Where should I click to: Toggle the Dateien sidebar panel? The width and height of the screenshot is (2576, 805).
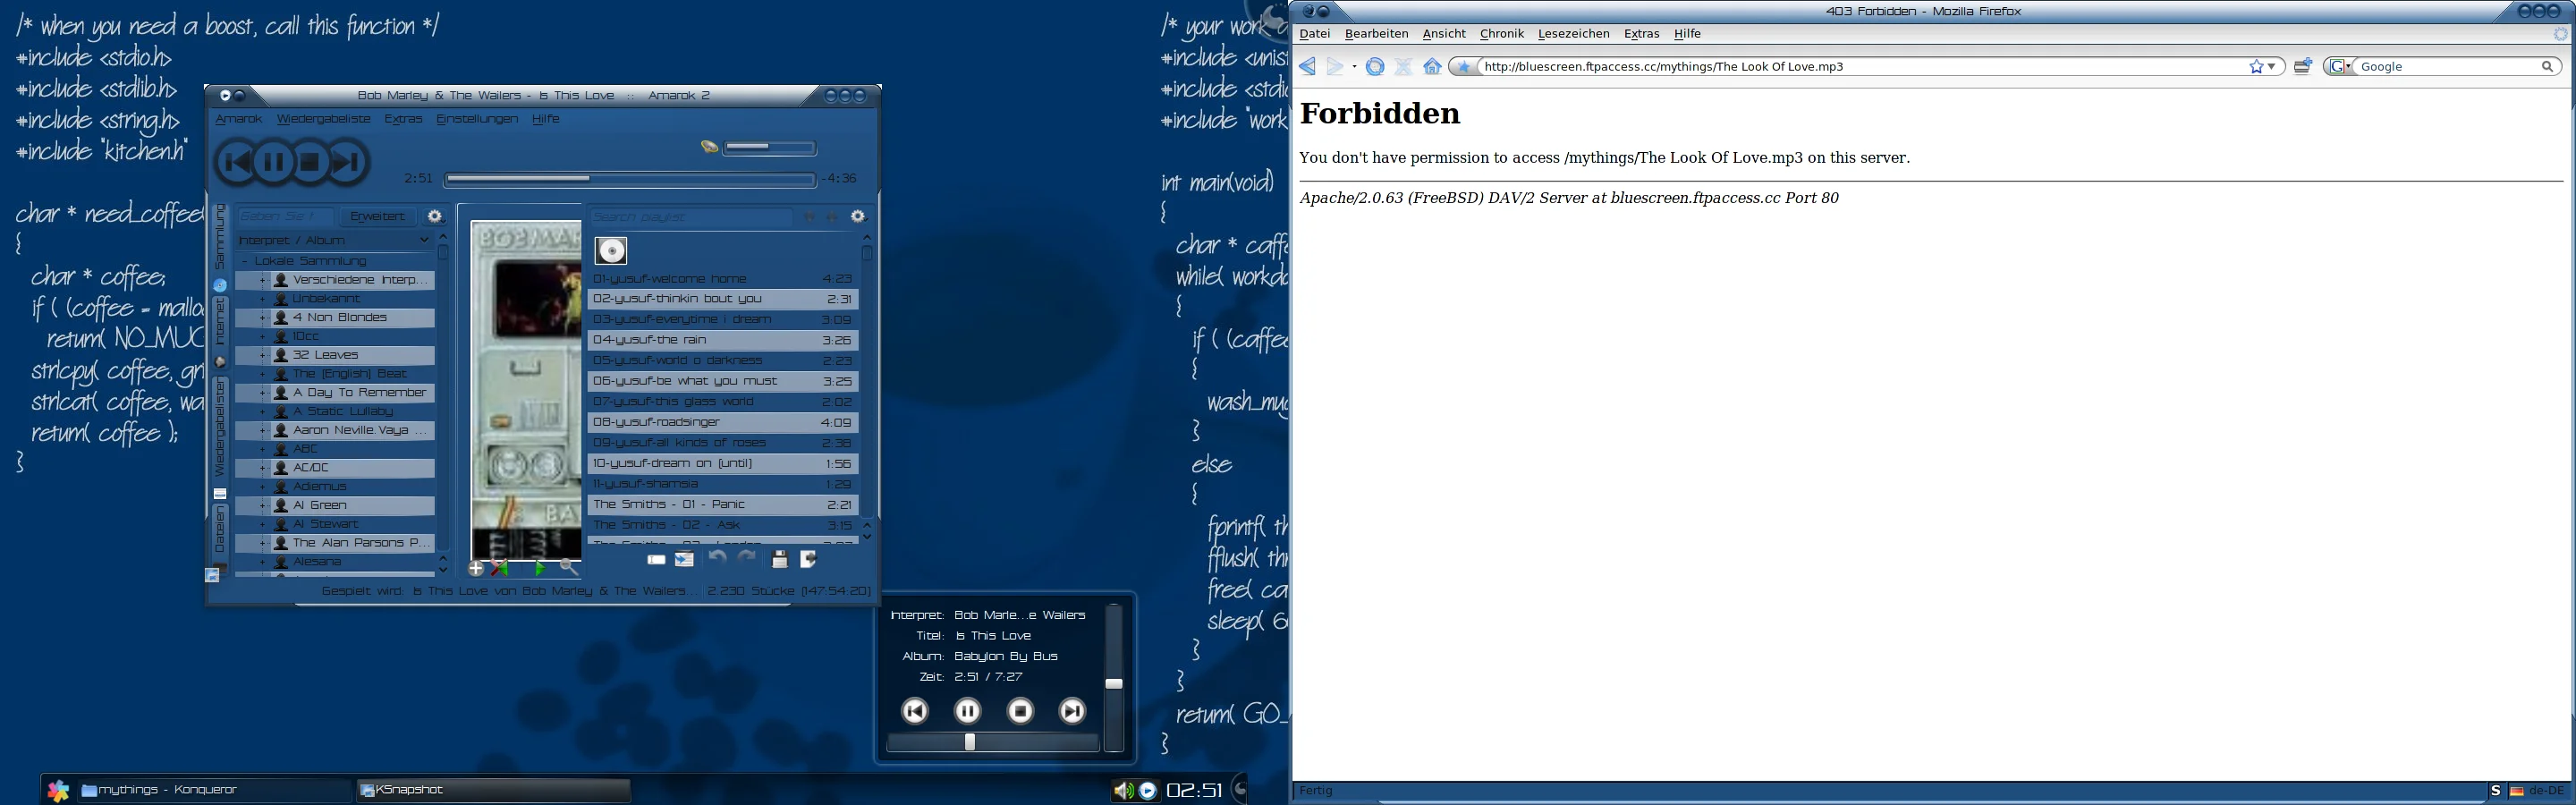[x=220, y=530]
